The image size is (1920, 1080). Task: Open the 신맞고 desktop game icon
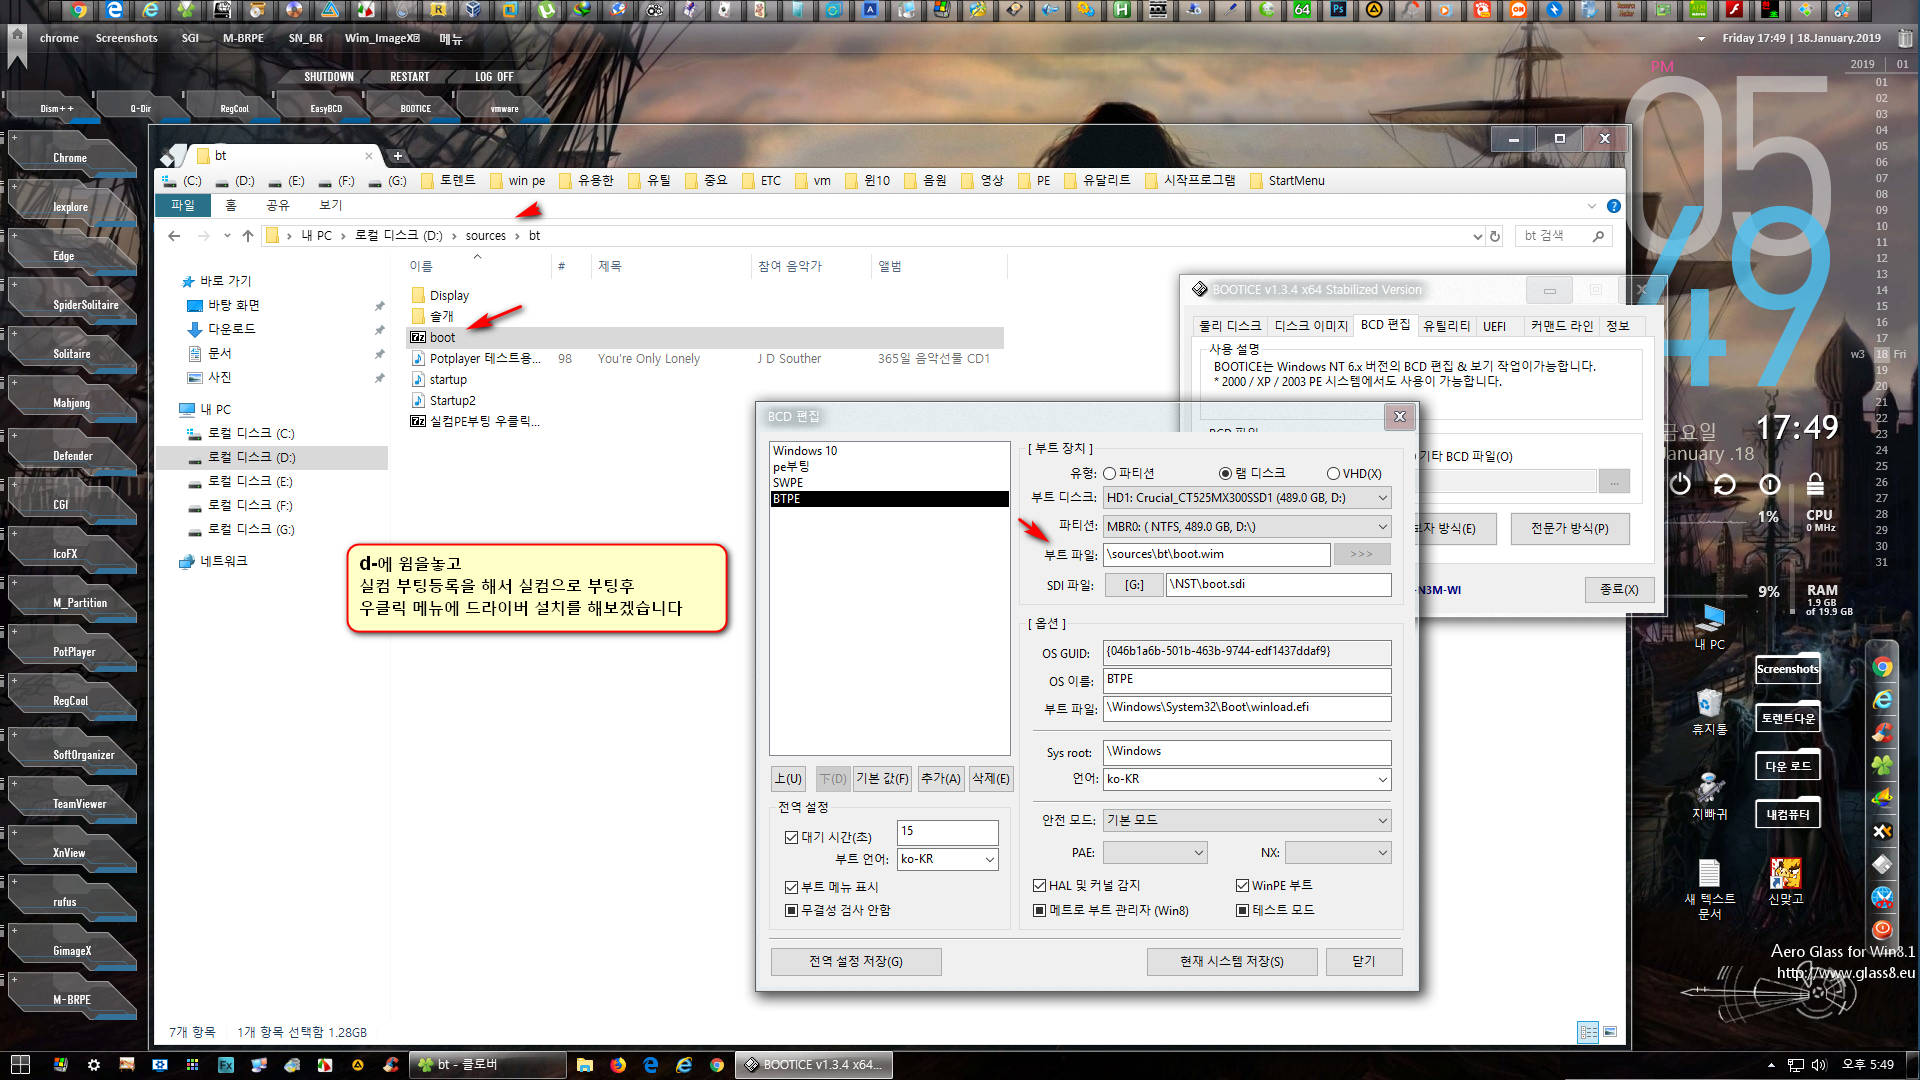[x=1785, y=882]
